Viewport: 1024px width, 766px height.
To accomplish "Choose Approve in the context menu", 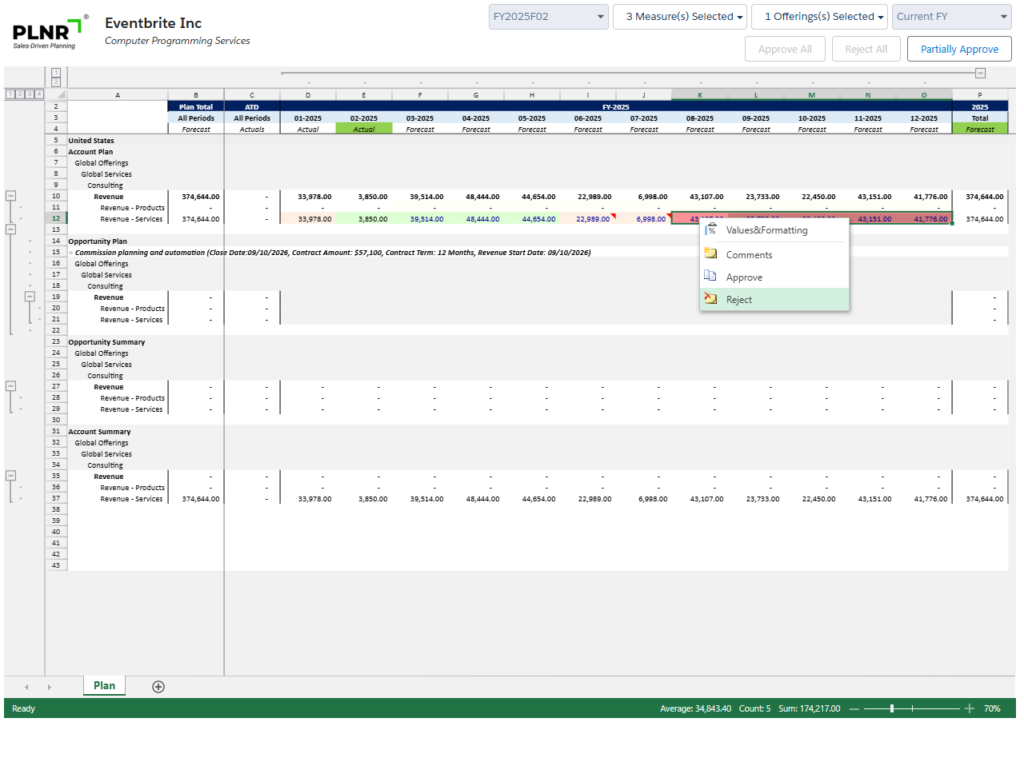I will 775,277.
